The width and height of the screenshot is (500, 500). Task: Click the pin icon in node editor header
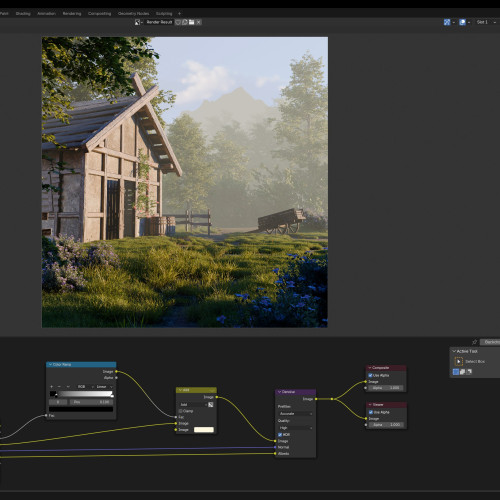coord(475,342)
